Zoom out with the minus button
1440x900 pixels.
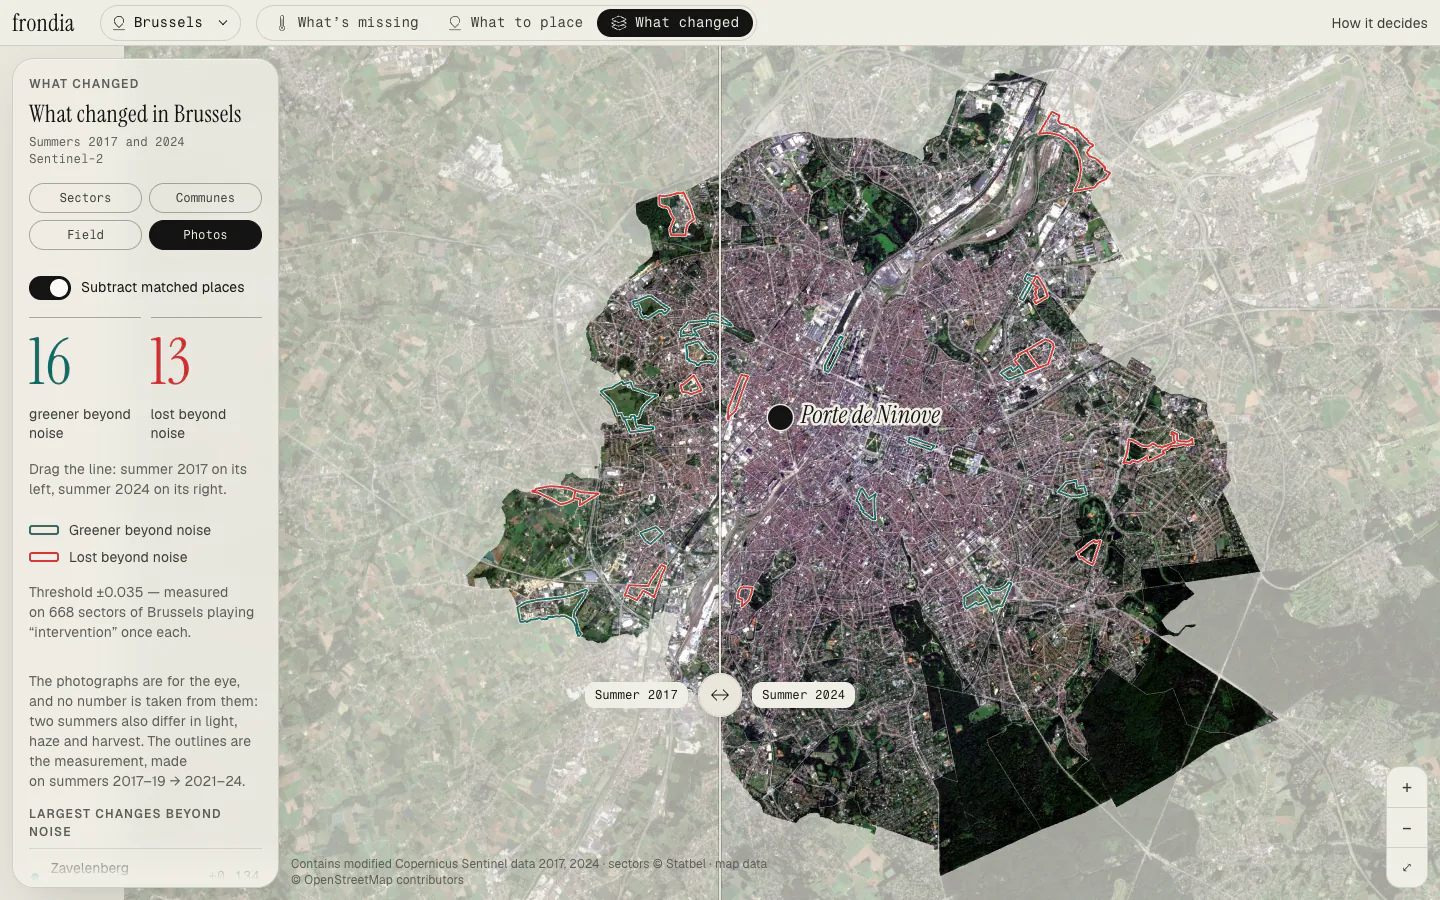pos(1407,828)
